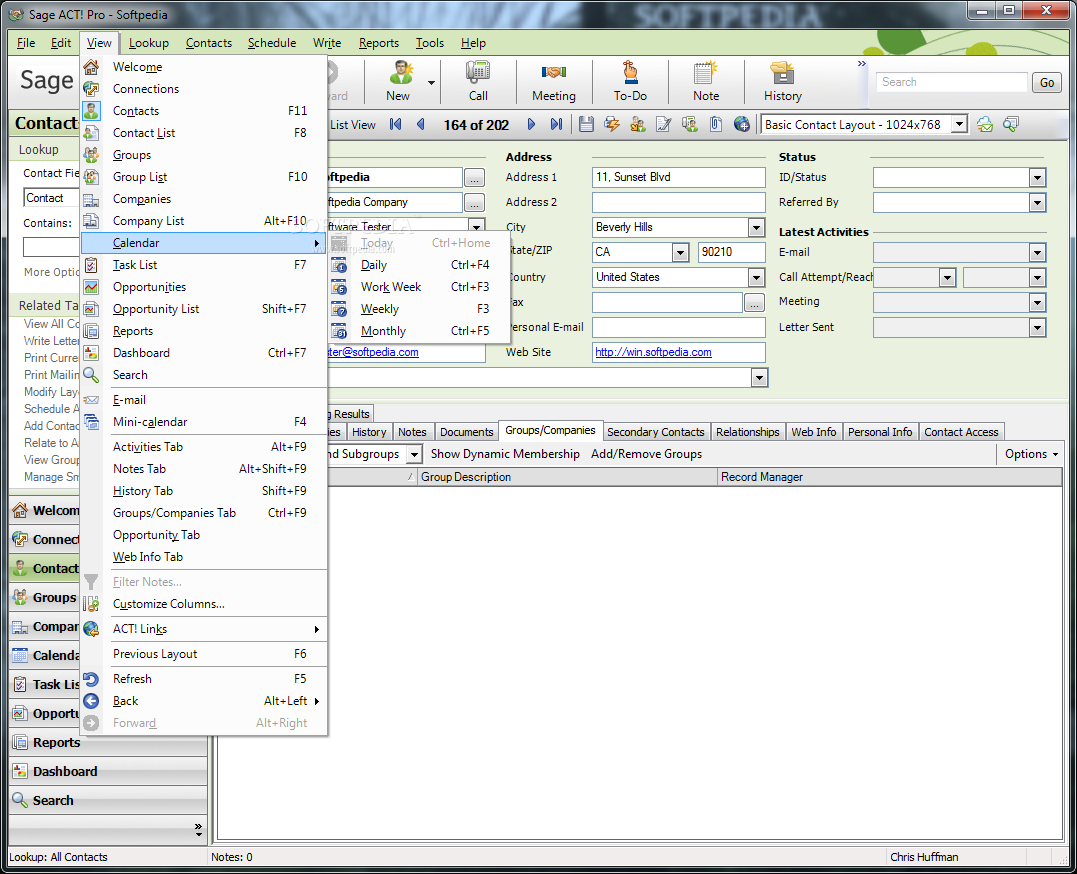The height and width of the screenshot is (874, 1077).
Task: Select Work Week from Calendar submenu
Action: pos(391,287)
